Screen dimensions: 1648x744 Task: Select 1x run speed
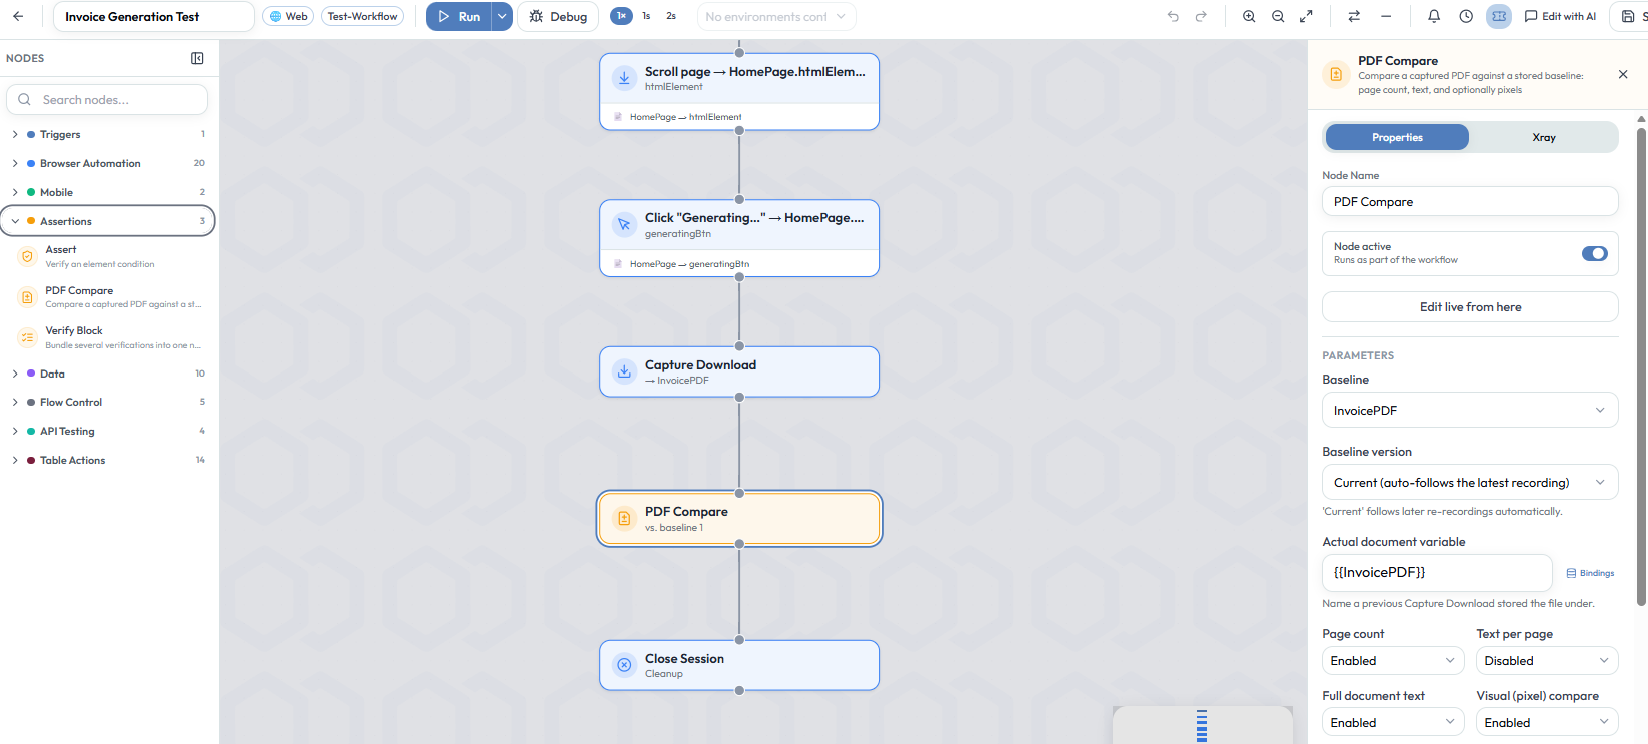click(621, 16)
